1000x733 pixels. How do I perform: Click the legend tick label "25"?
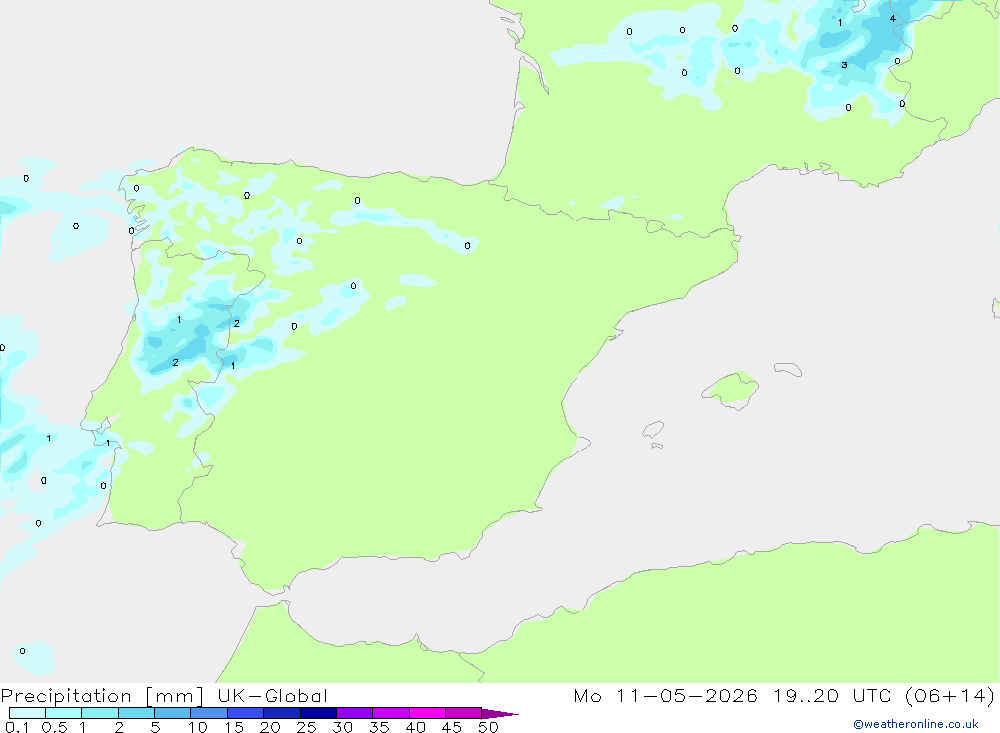(306, 727)
